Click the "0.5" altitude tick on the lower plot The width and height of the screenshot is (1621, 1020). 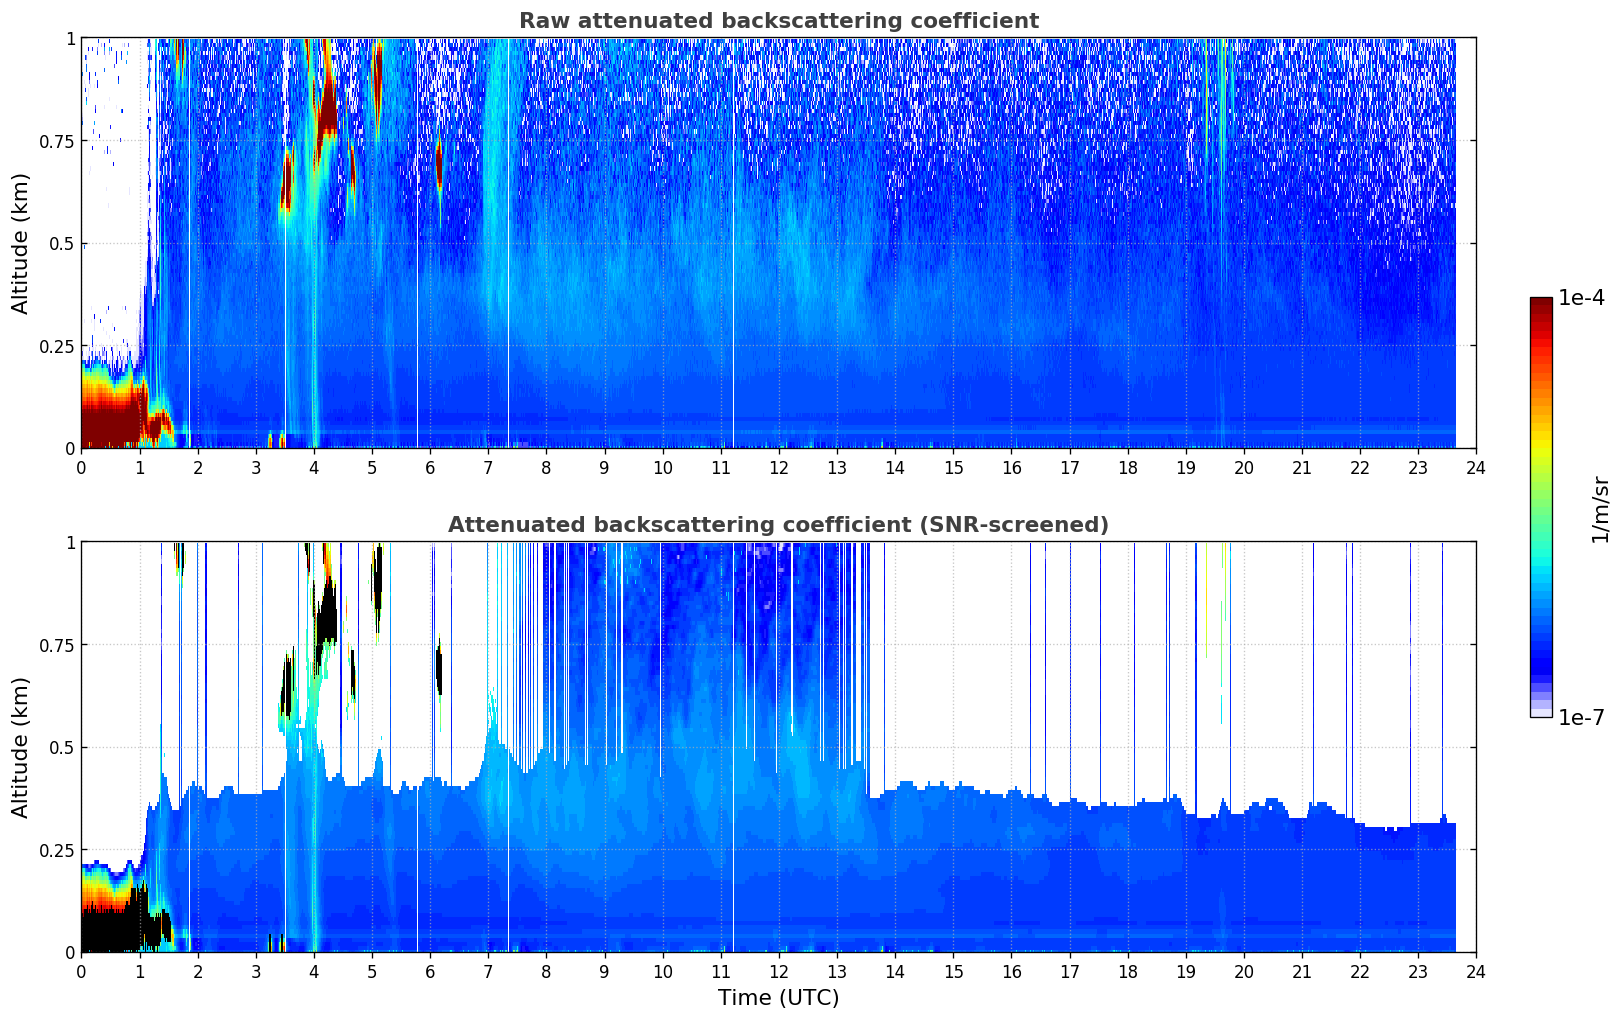click(61, 748)
